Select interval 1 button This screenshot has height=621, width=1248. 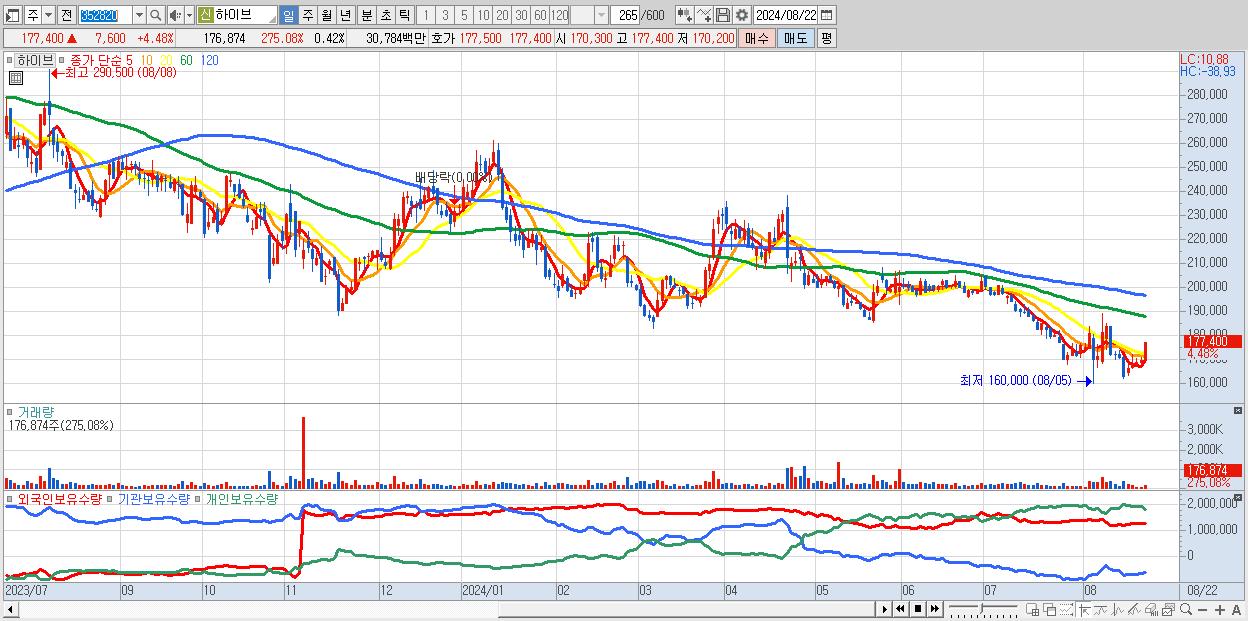click(x=426, y=15)
